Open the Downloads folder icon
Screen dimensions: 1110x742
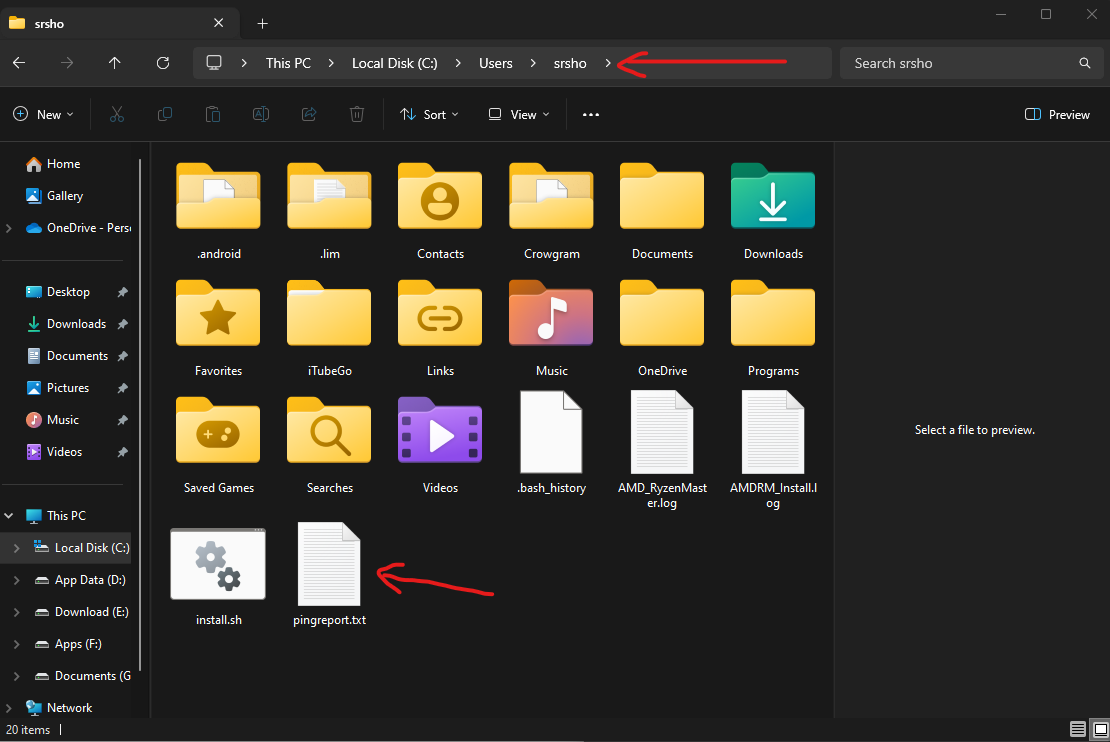coord(773,197)
